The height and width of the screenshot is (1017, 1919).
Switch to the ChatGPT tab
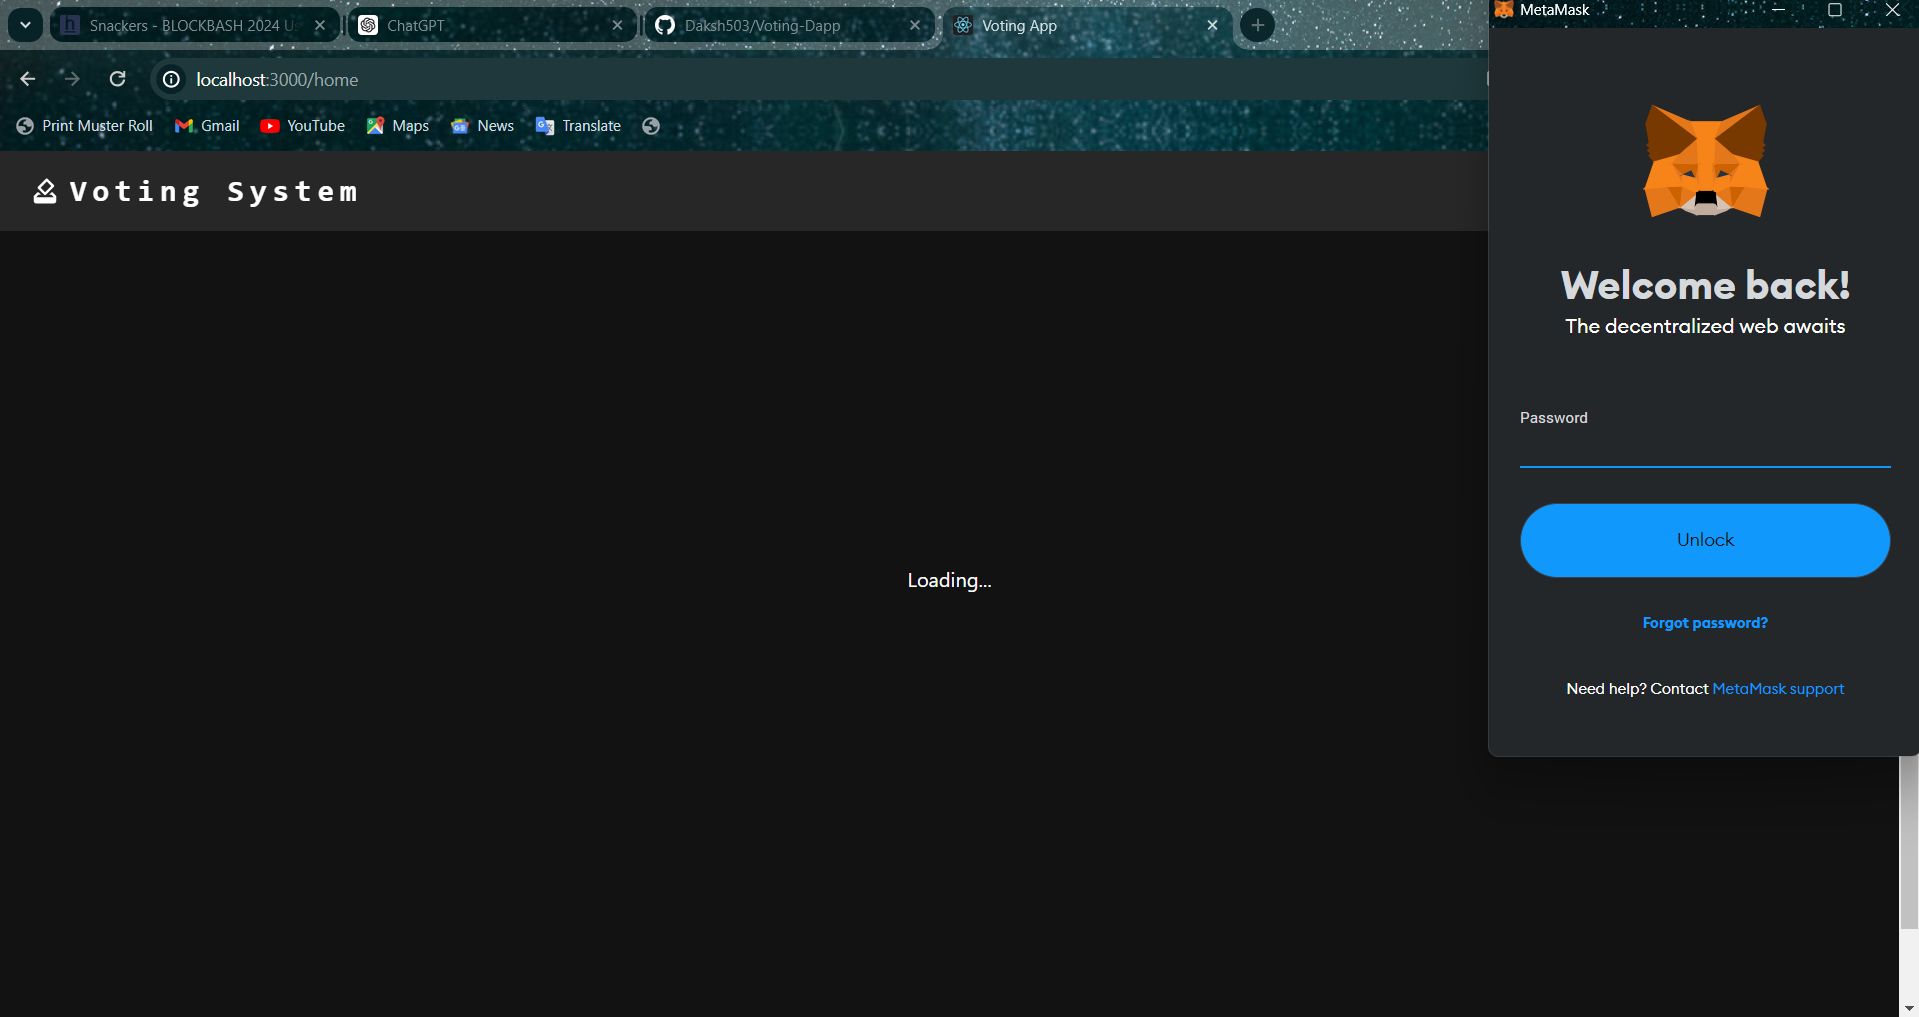tap(490, 25)
